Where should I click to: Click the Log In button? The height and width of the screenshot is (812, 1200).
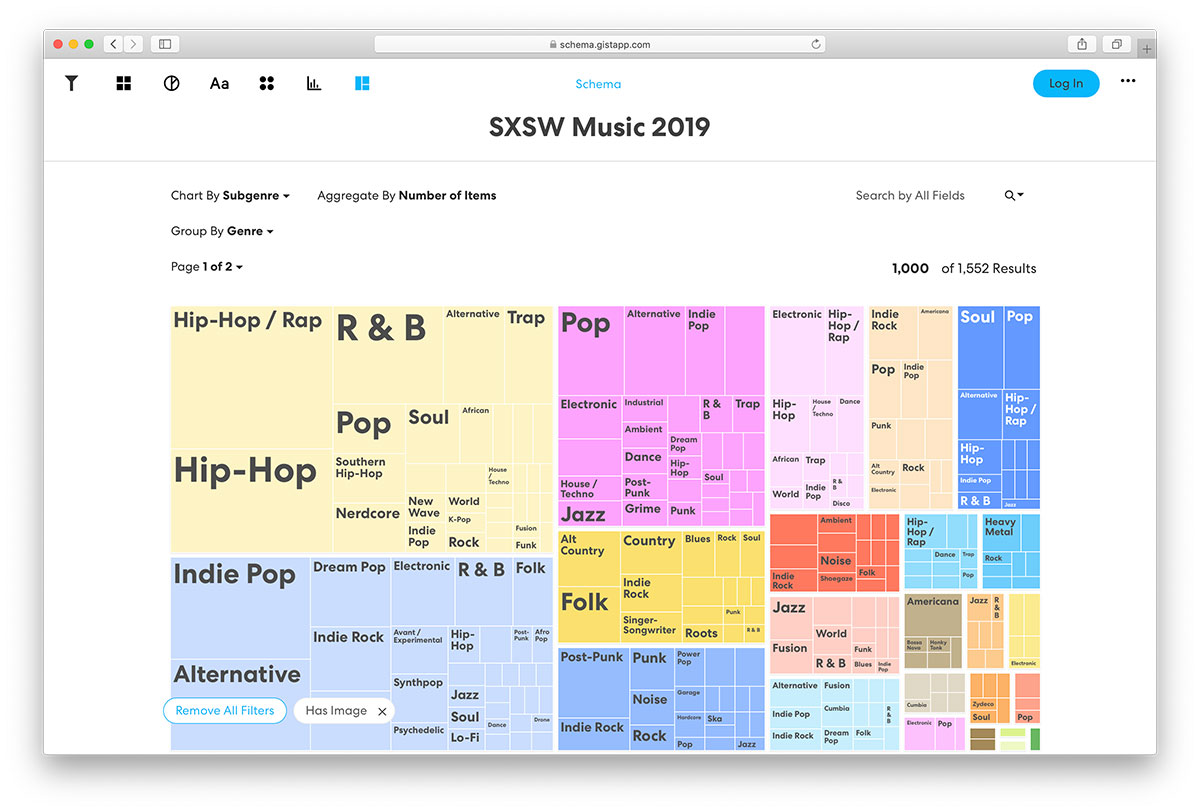(1066, 84)
